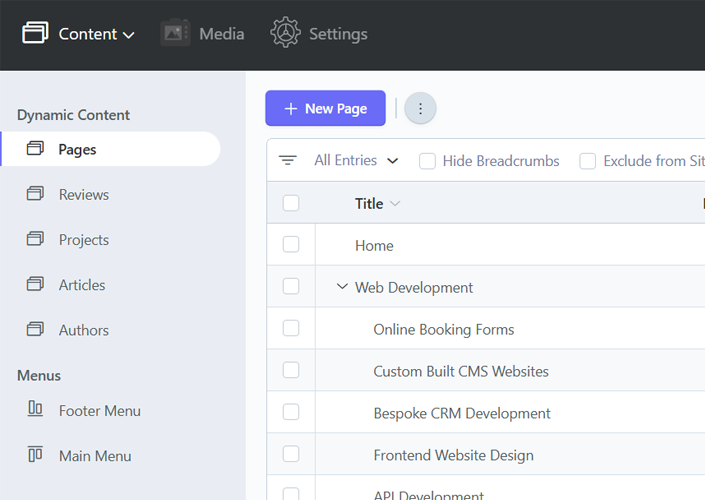Open Custom Built CMS Websites entry
Viewport: 705px width, 500px height.
pyautogui.click(x=461, y=371)
